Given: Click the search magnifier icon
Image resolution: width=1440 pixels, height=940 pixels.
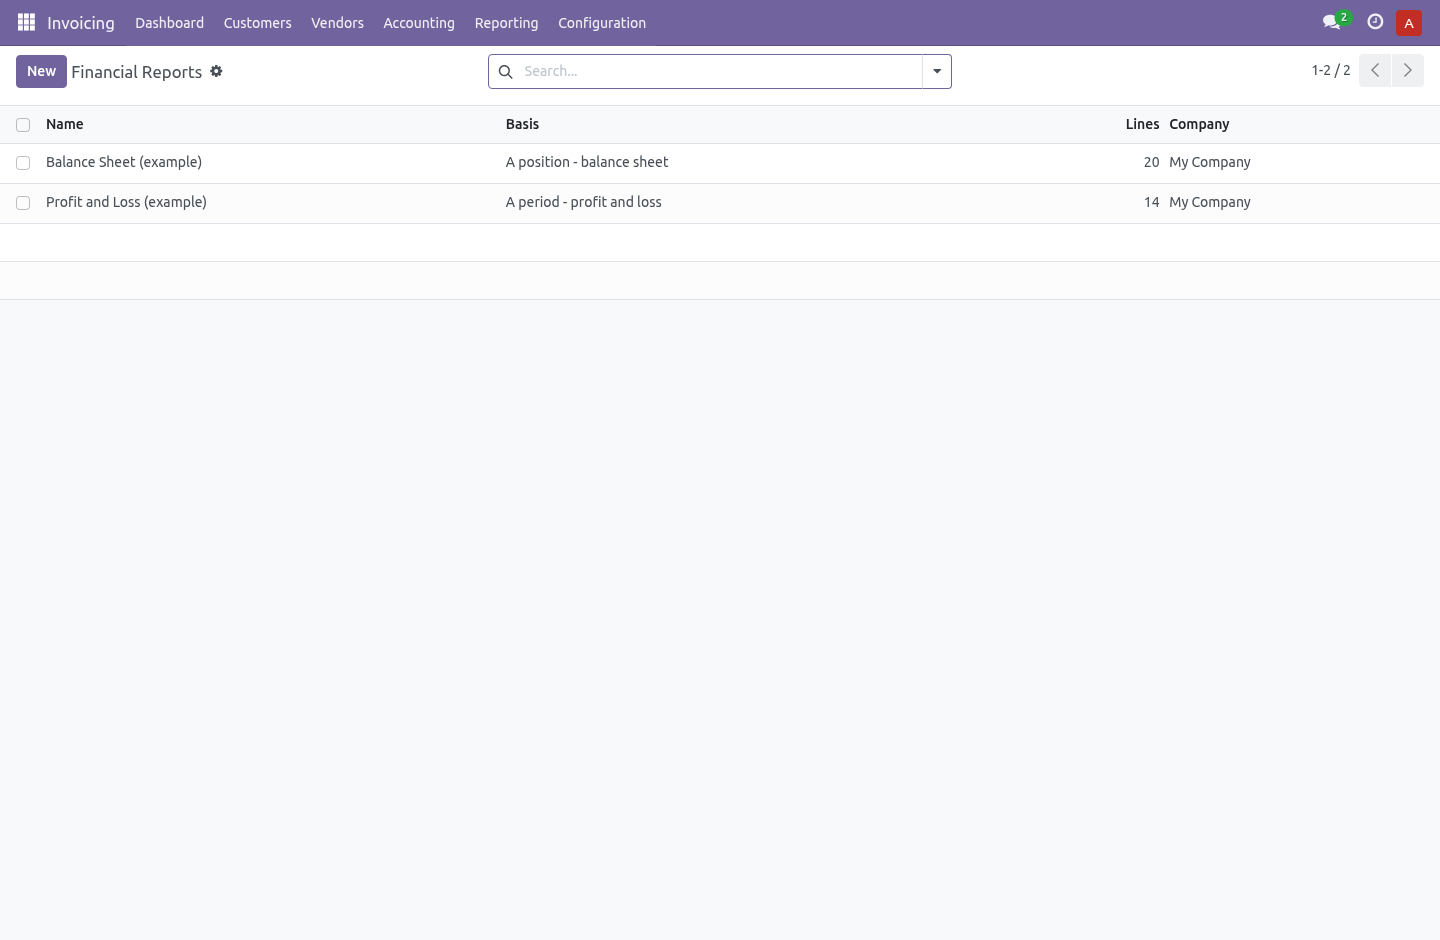Looking at the screenshot, I should click(x=506, y=71).
